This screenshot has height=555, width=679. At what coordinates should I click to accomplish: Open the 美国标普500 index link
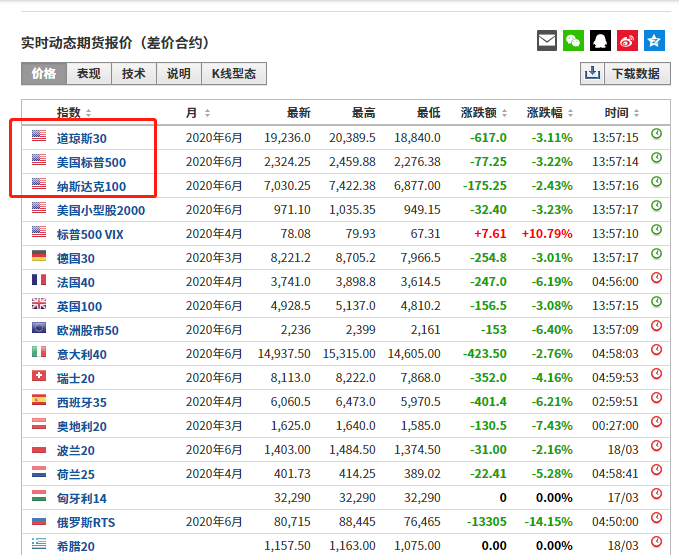point(91,162)
